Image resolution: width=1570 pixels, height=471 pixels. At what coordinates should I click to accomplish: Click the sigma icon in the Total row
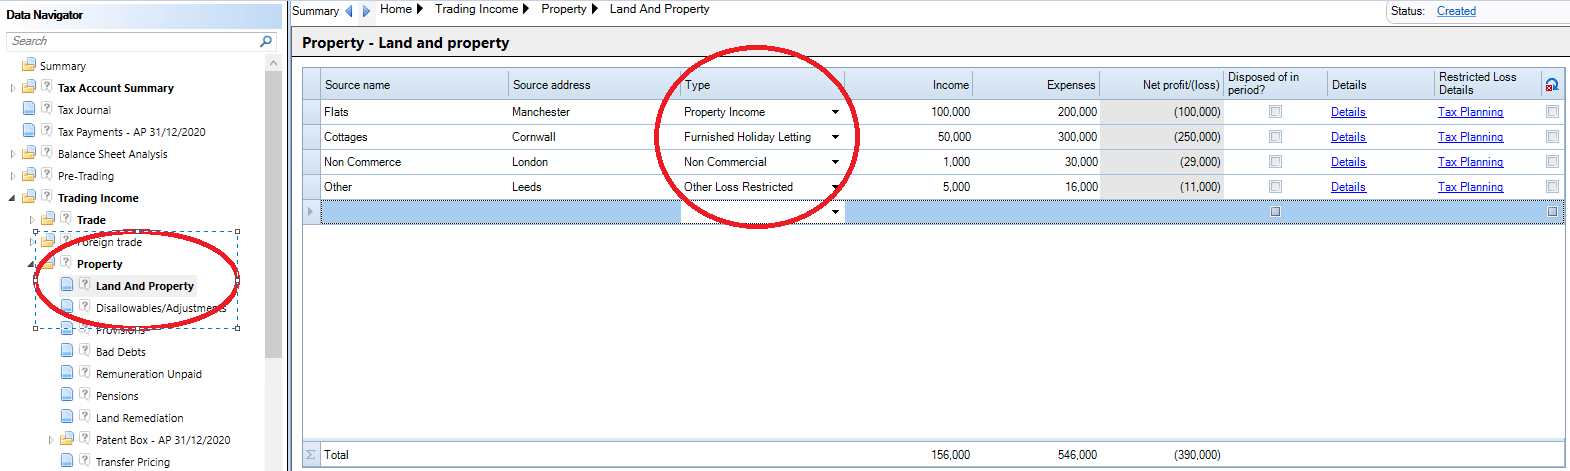[x=311, y=454]
